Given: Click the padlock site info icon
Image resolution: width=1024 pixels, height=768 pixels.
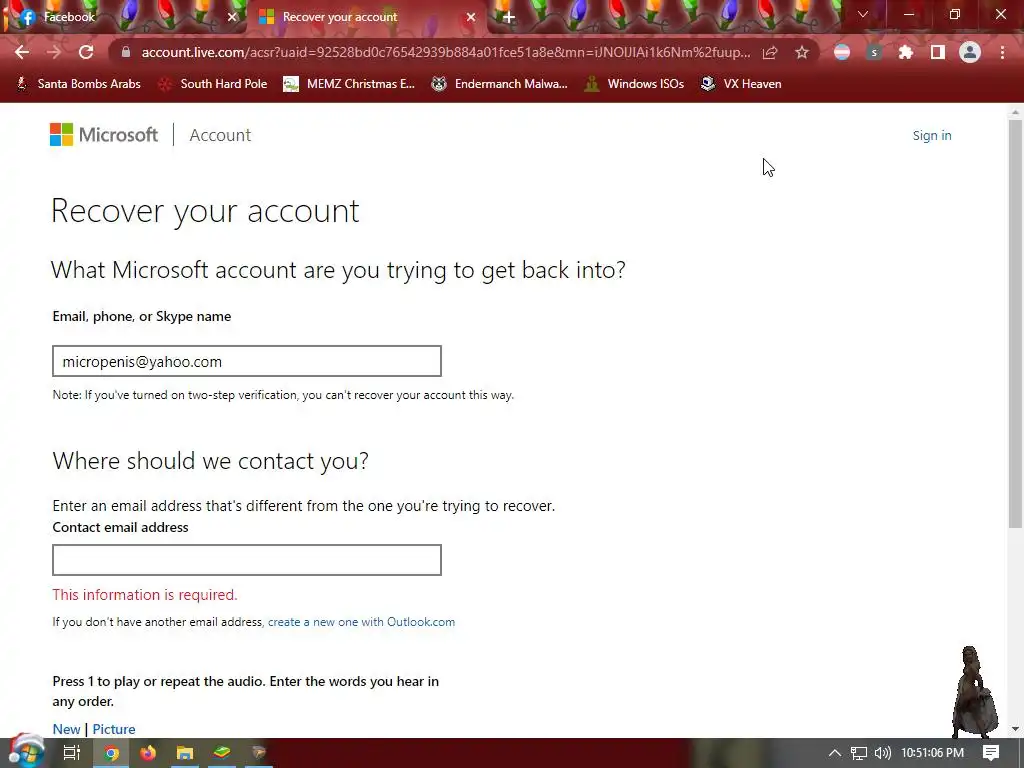Looking at the screenshot, I should click(126, 52).
